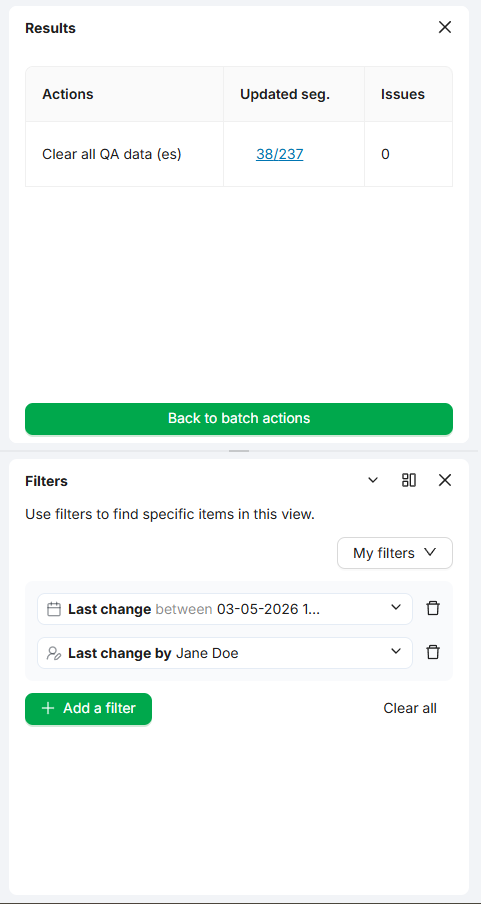Click the calendar icon in Last change filter
This screenshot has width=481, height=904.
point(54,609)
